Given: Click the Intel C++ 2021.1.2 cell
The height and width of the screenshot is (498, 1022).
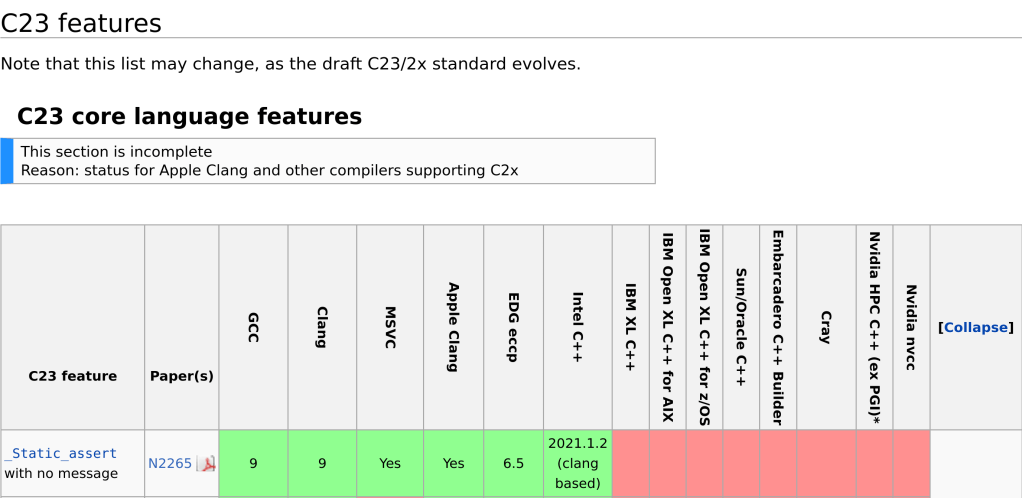Looking at the screenshot, I should 577,463.
